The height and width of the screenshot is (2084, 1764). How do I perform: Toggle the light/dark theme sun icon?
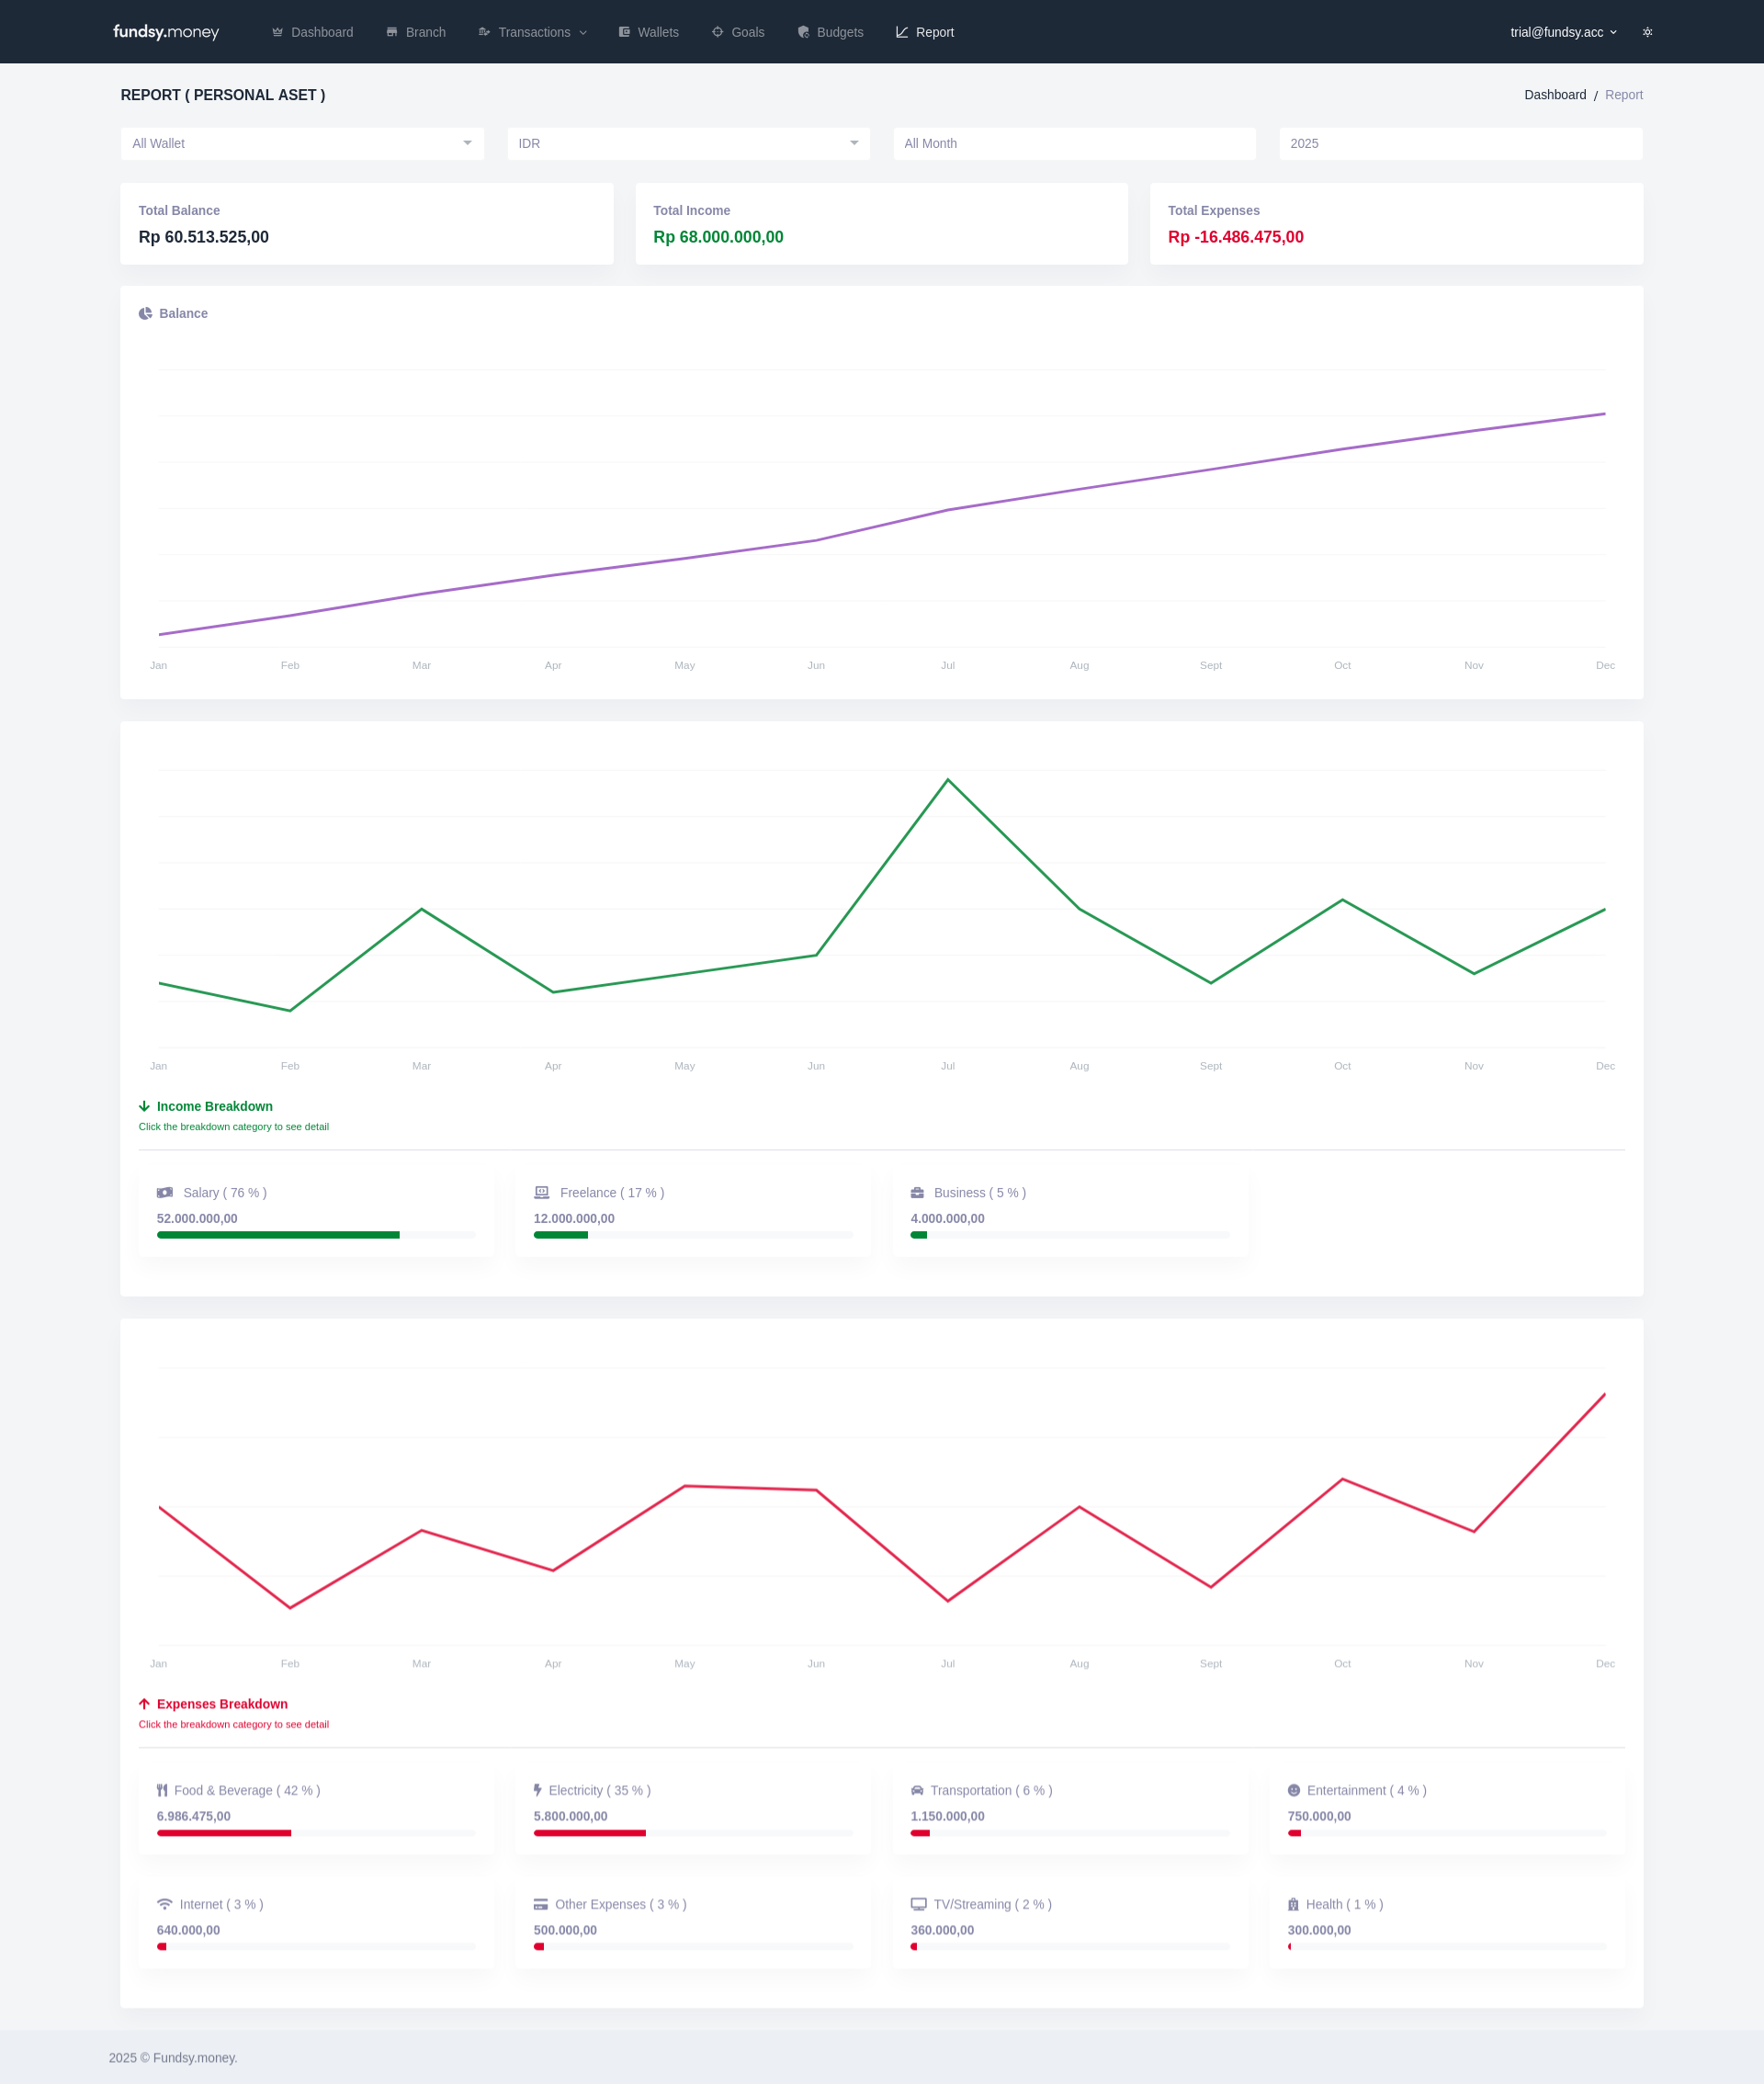click(1647, 32)
